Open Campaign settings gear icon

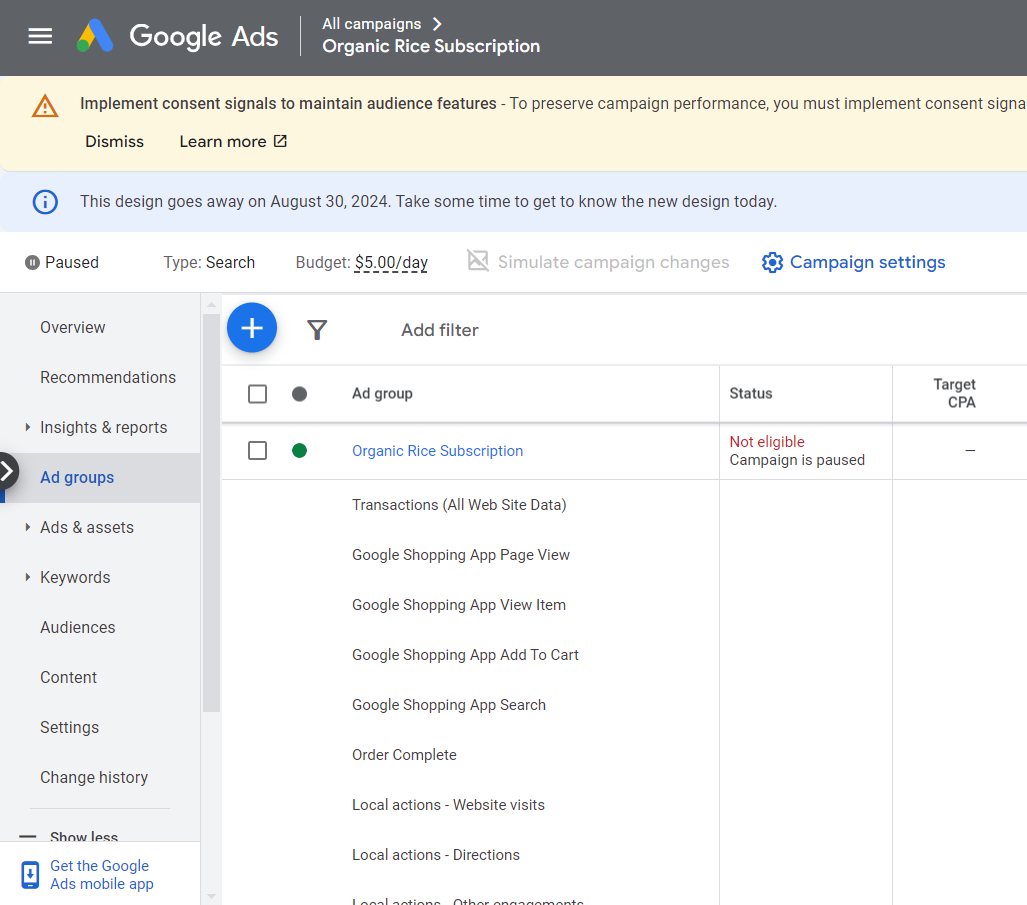click(x=772, y=263)
